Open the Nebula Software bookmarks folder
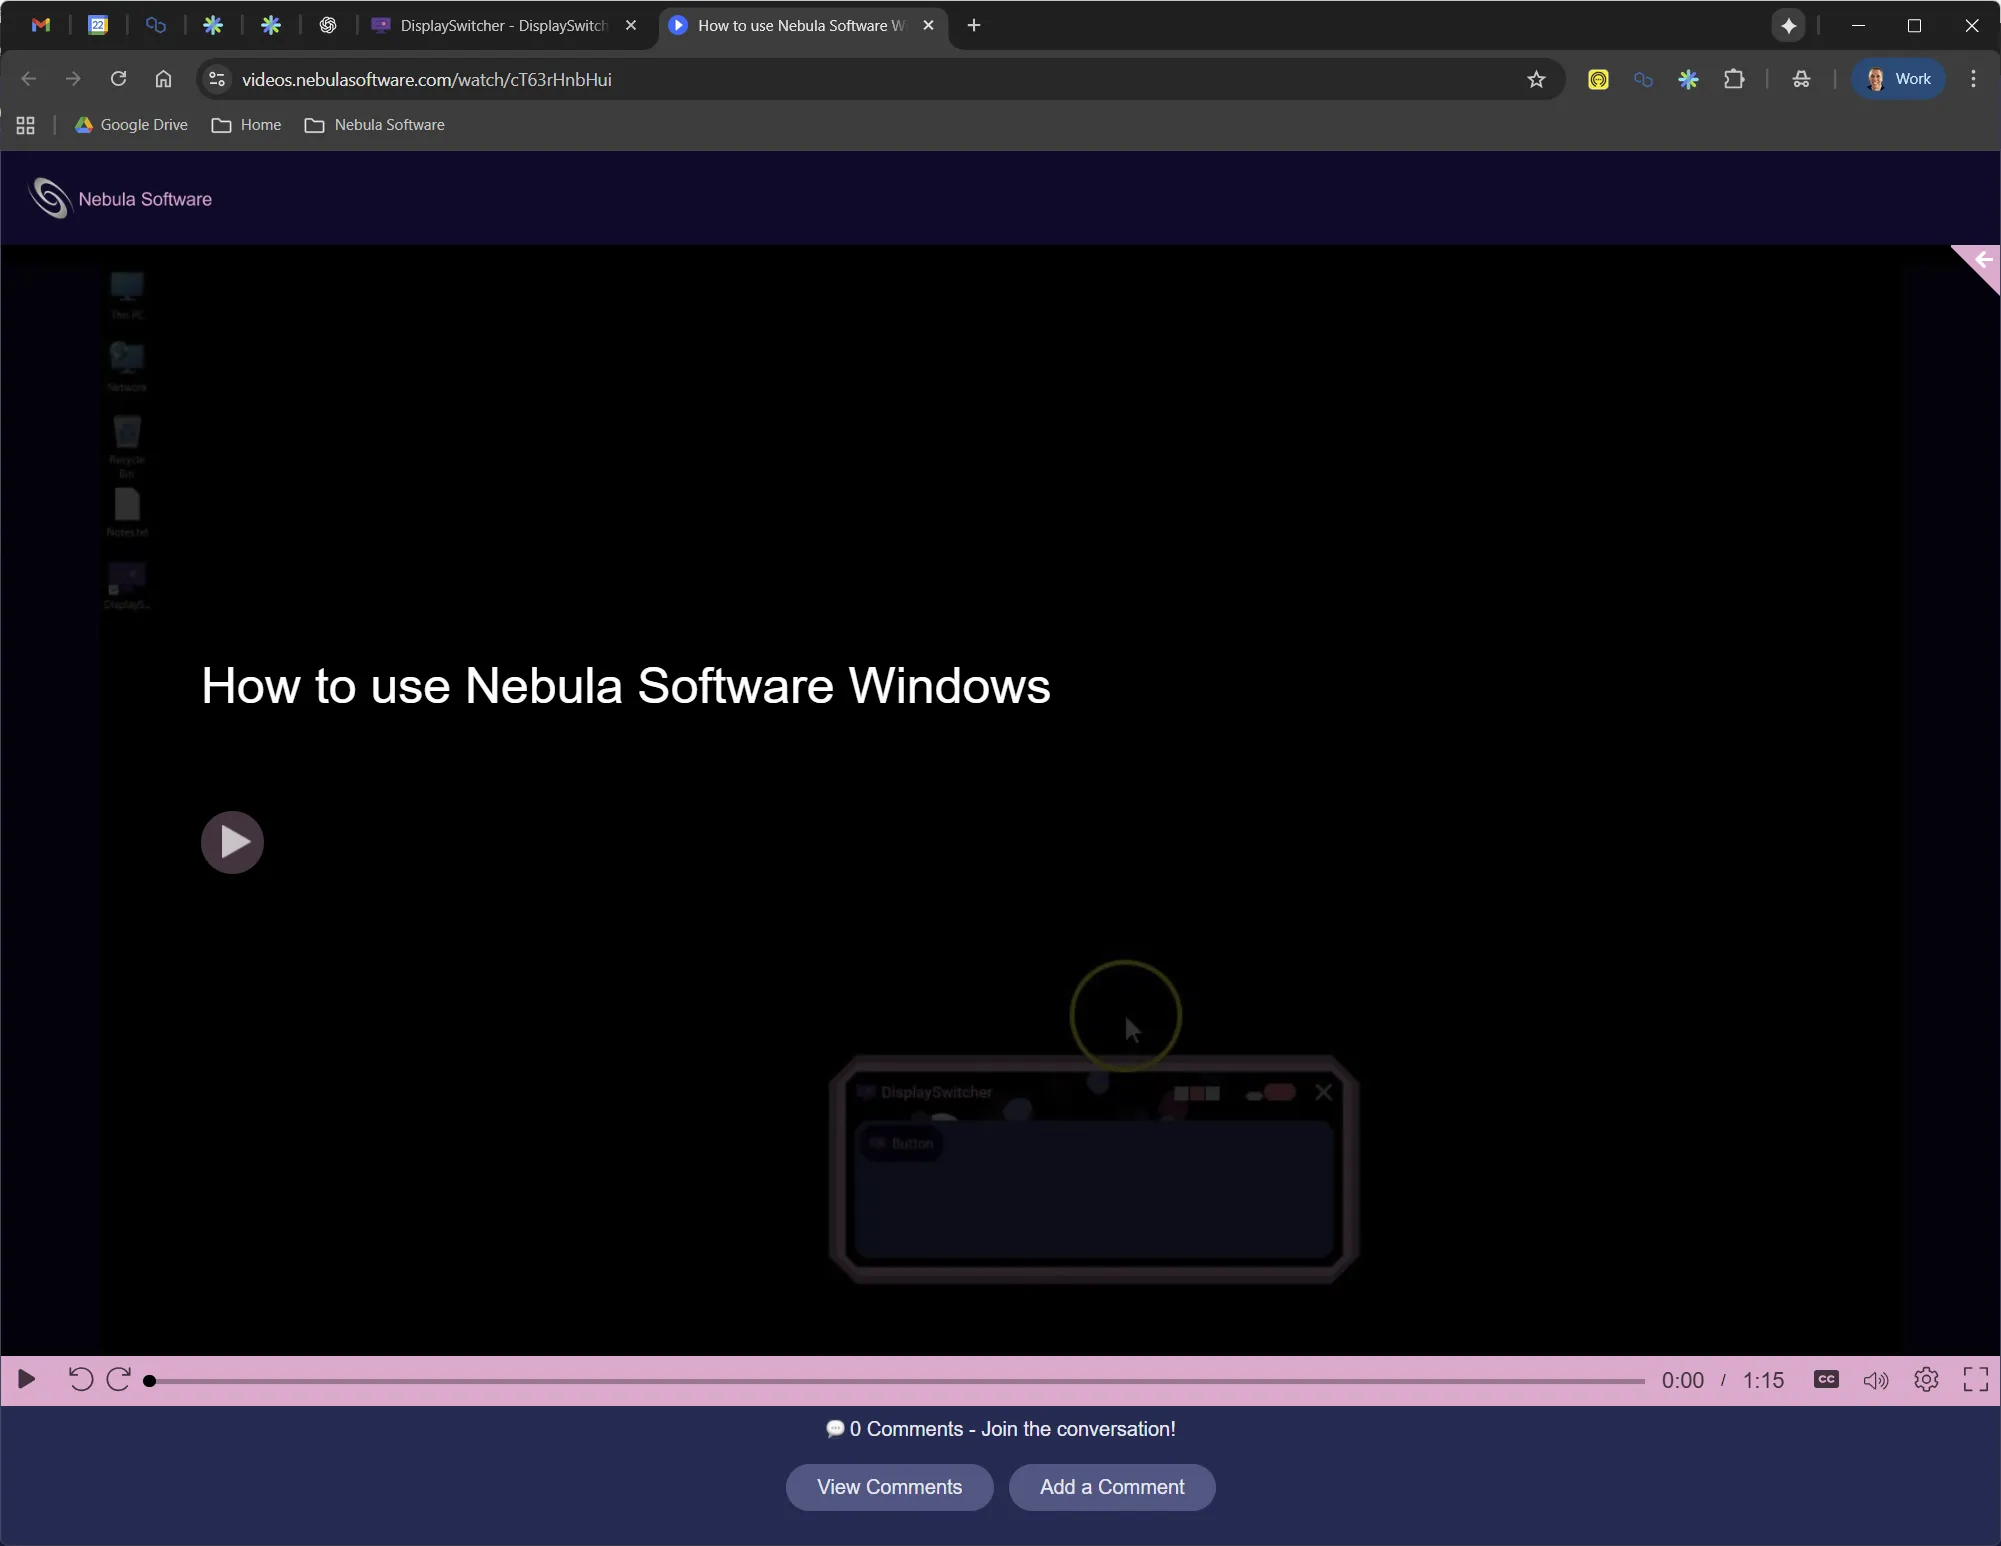 [375, 125]
